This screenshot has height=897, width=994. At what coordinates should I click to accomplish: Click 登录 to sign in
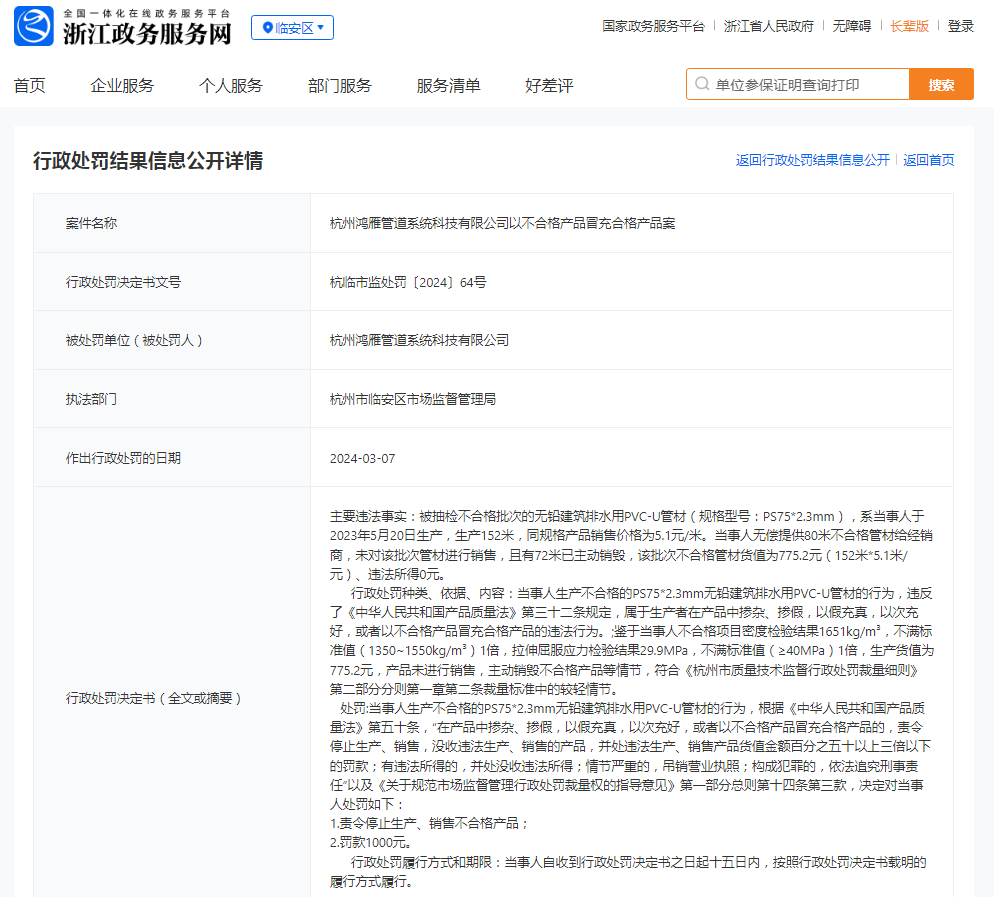pos(960,26)
